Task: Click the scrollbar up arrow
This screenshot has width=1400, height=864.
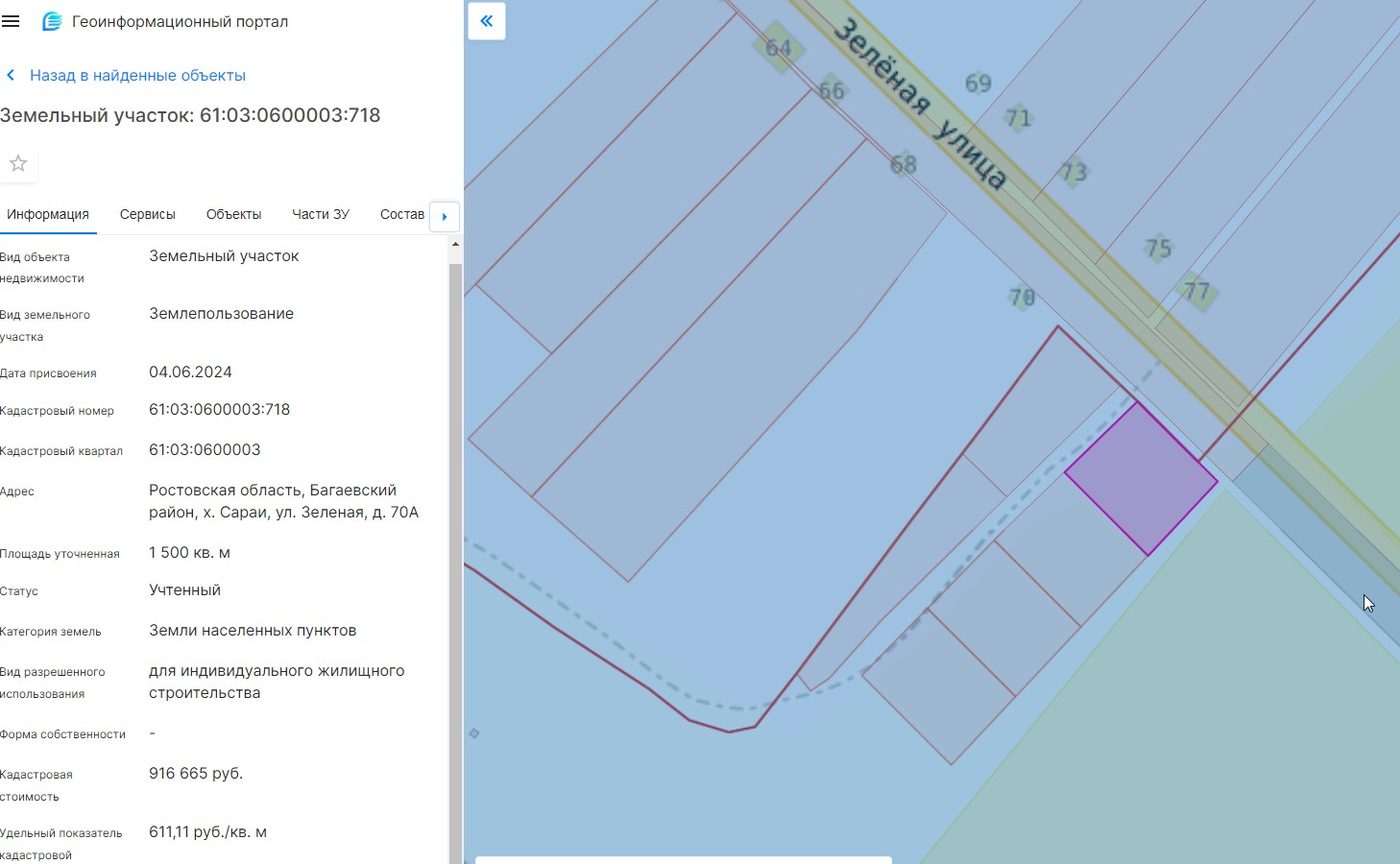Action: point(455,245)
